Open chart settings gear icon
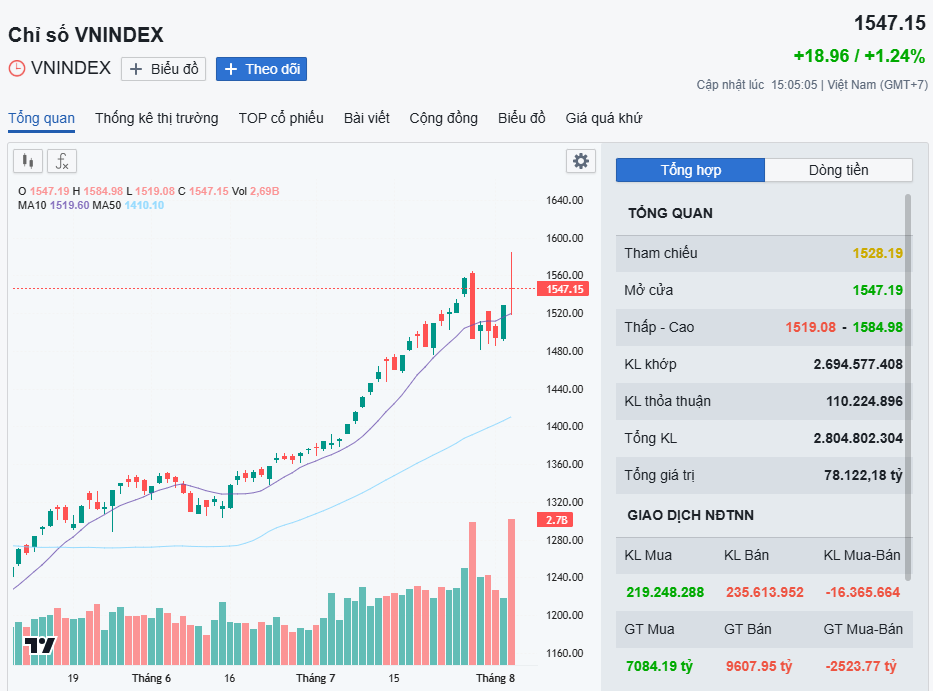 pos(581,161)
